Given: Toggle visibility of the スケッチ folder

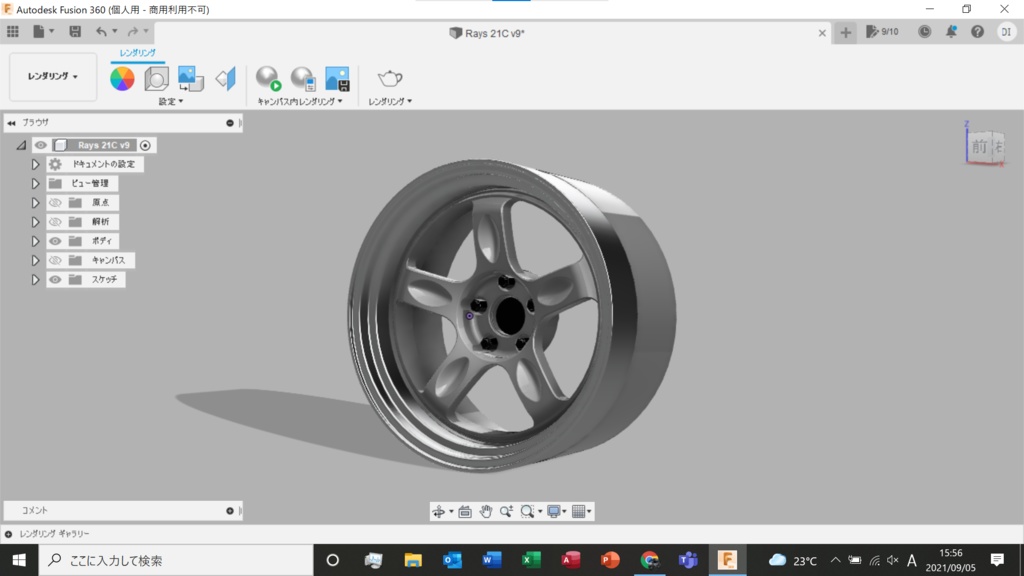Looking at the screenshot, I should point(55,280).
